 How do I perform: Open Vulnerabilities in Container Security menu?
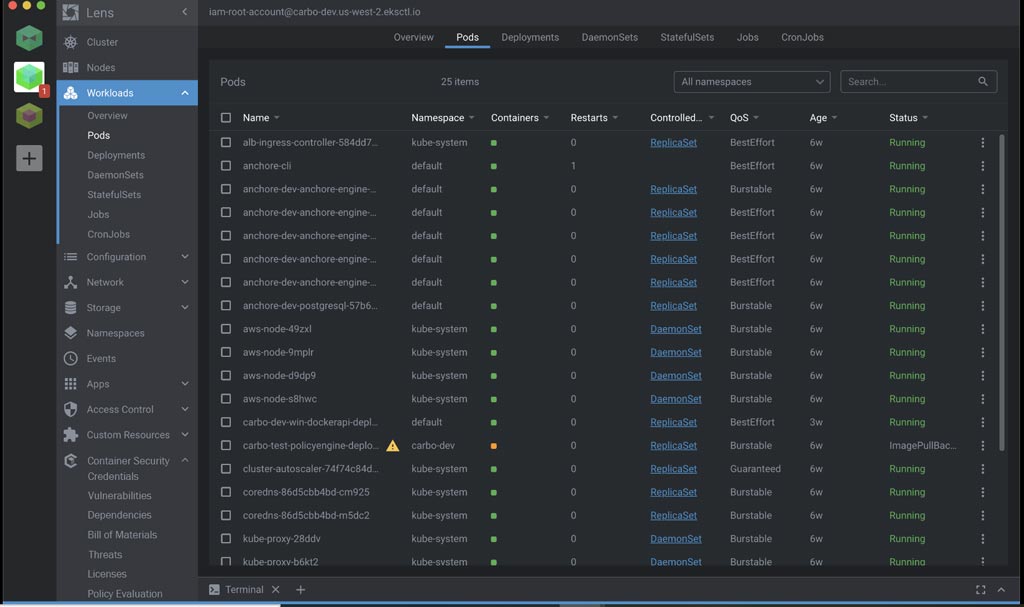coord(120,496)
